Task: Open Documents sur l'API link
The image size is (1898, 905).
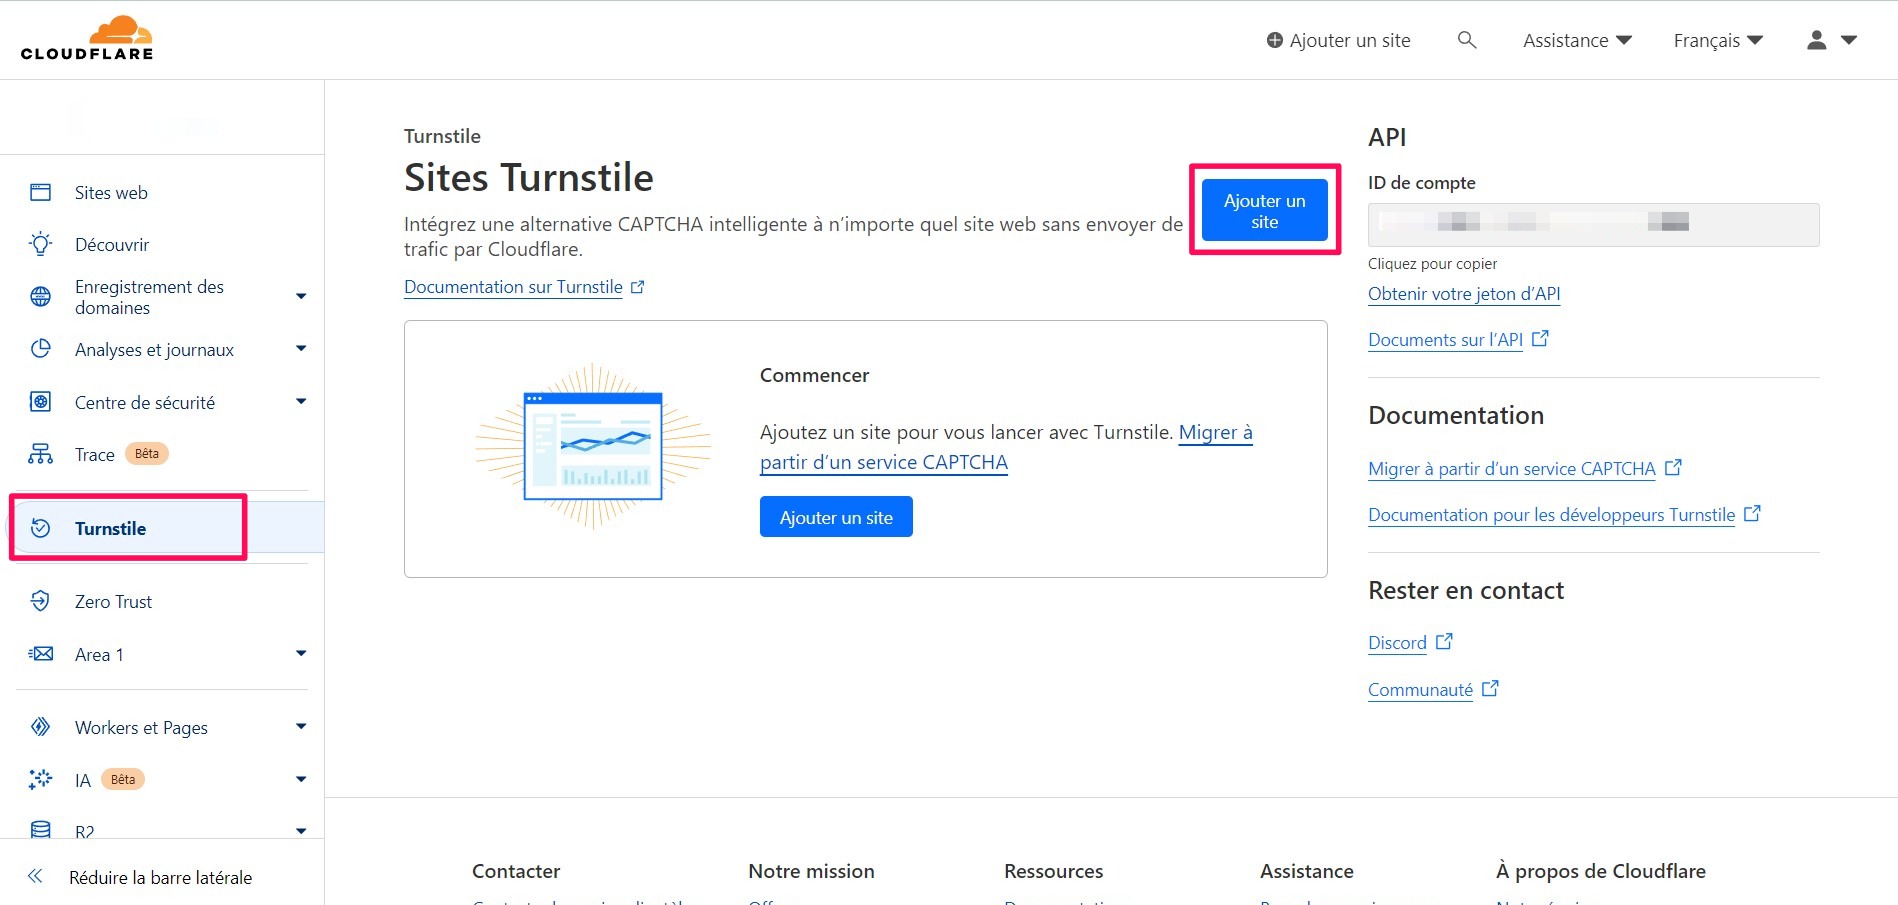Action: 1445,340
